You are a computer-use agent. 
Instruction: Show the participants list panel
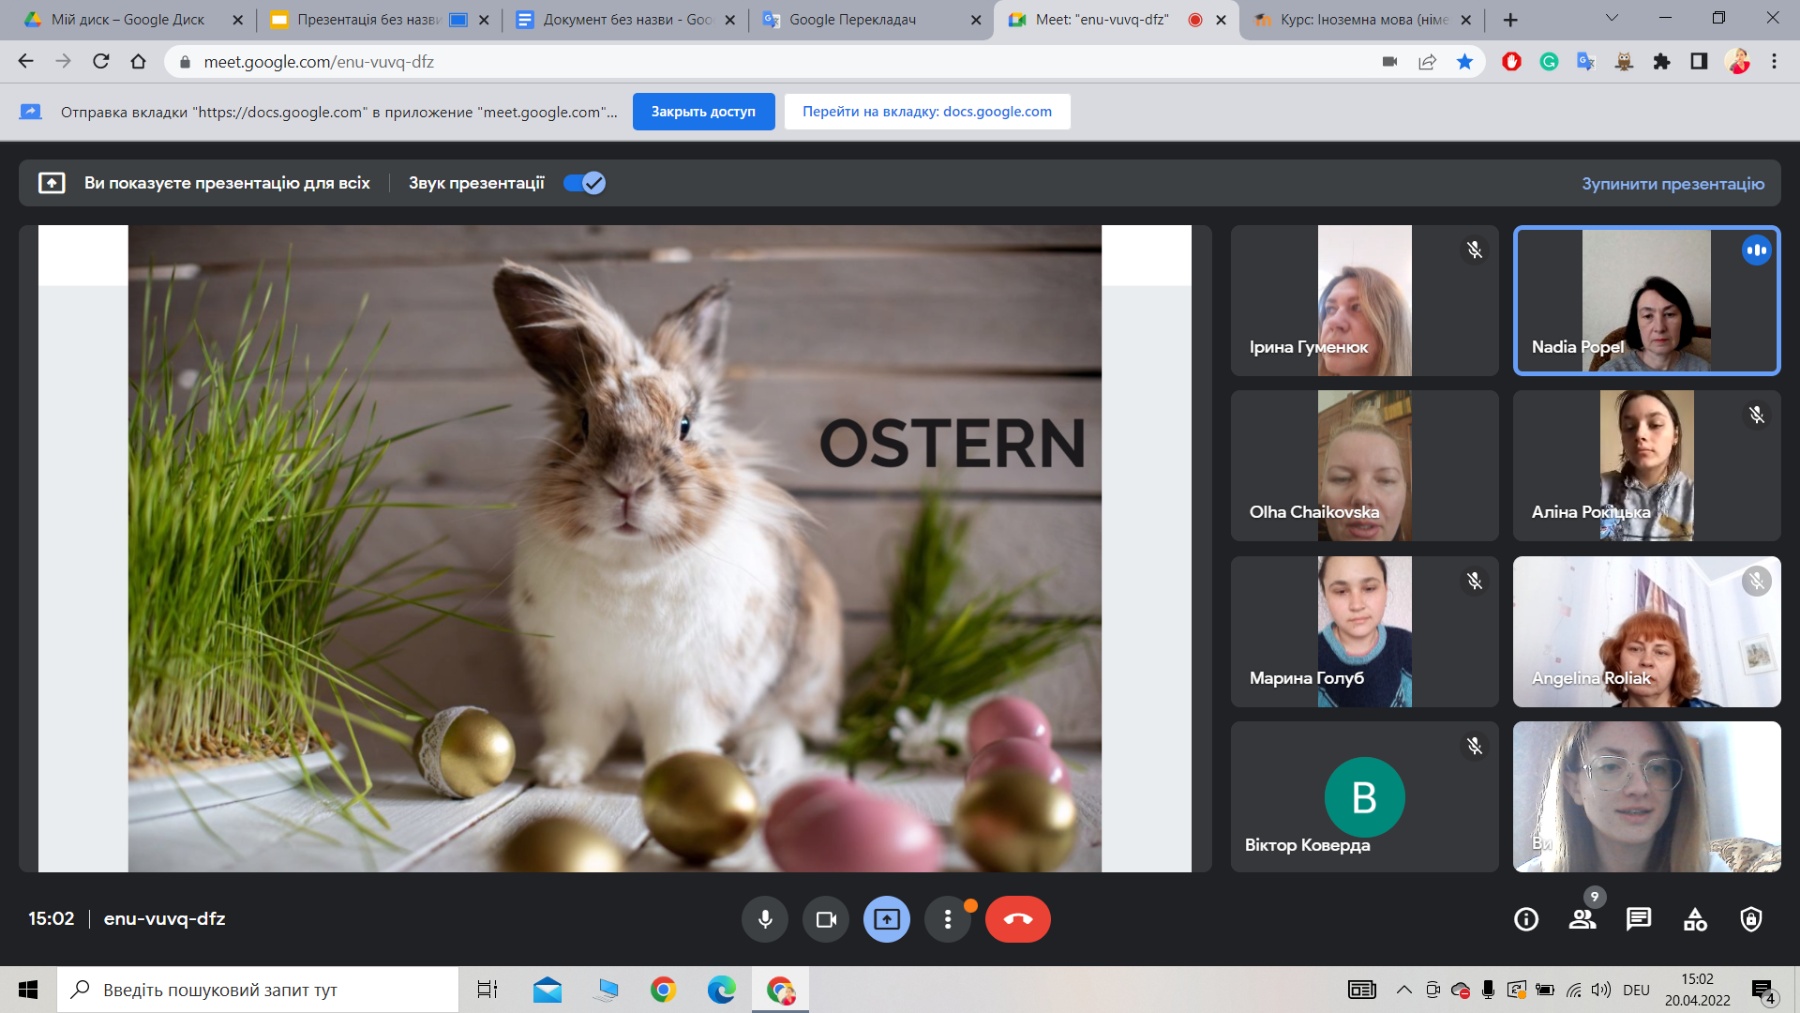tap(1582, 919)
